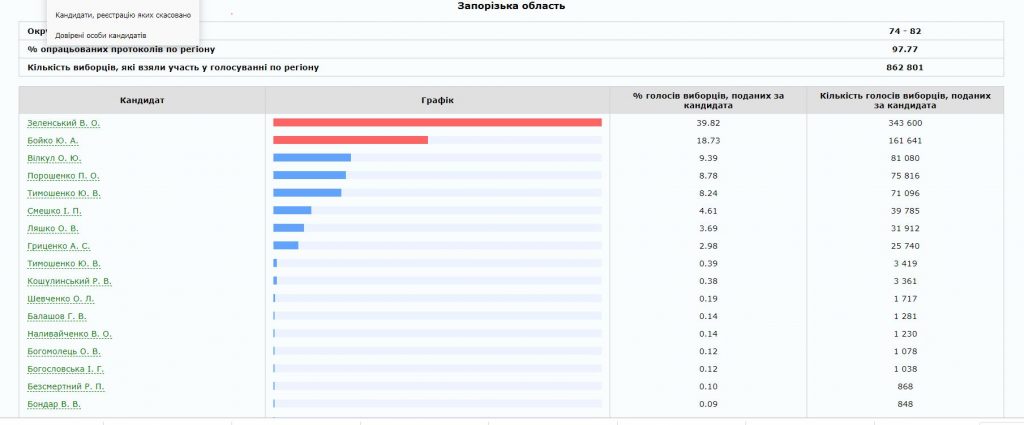Open Тимошенко Ю. В. link with 8.24%

[x=64, y=193]
